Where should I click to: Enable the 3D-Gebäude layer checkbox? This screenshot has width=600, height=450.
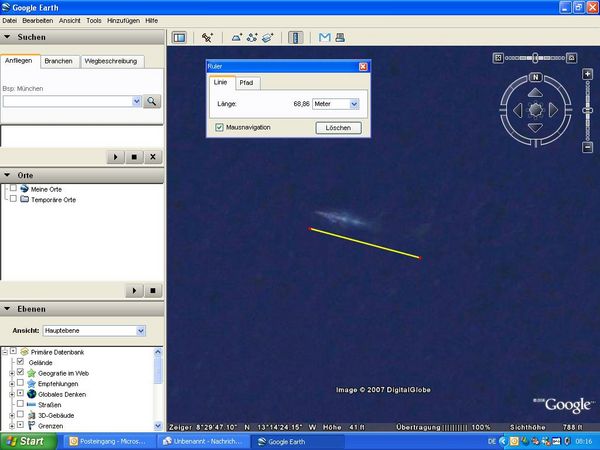21,414
